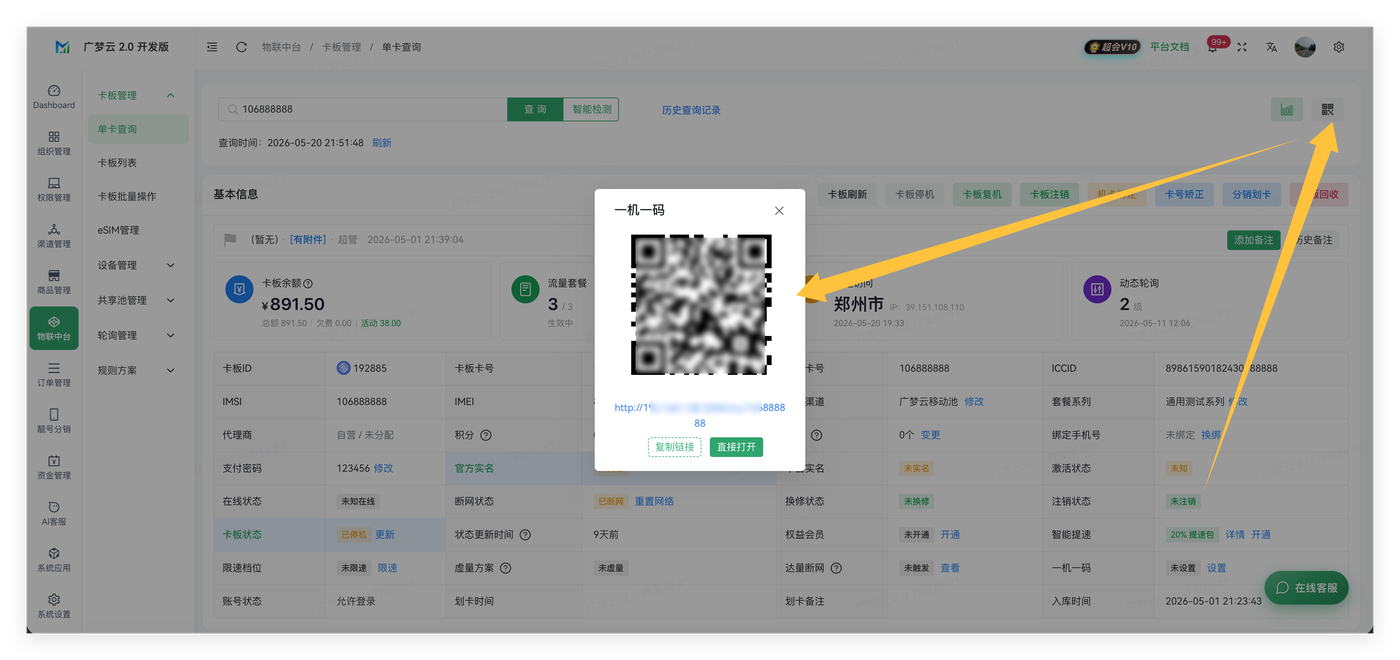
Task: Open 订单管理 in the left sidebar
Action: click(x=54, y=374)
